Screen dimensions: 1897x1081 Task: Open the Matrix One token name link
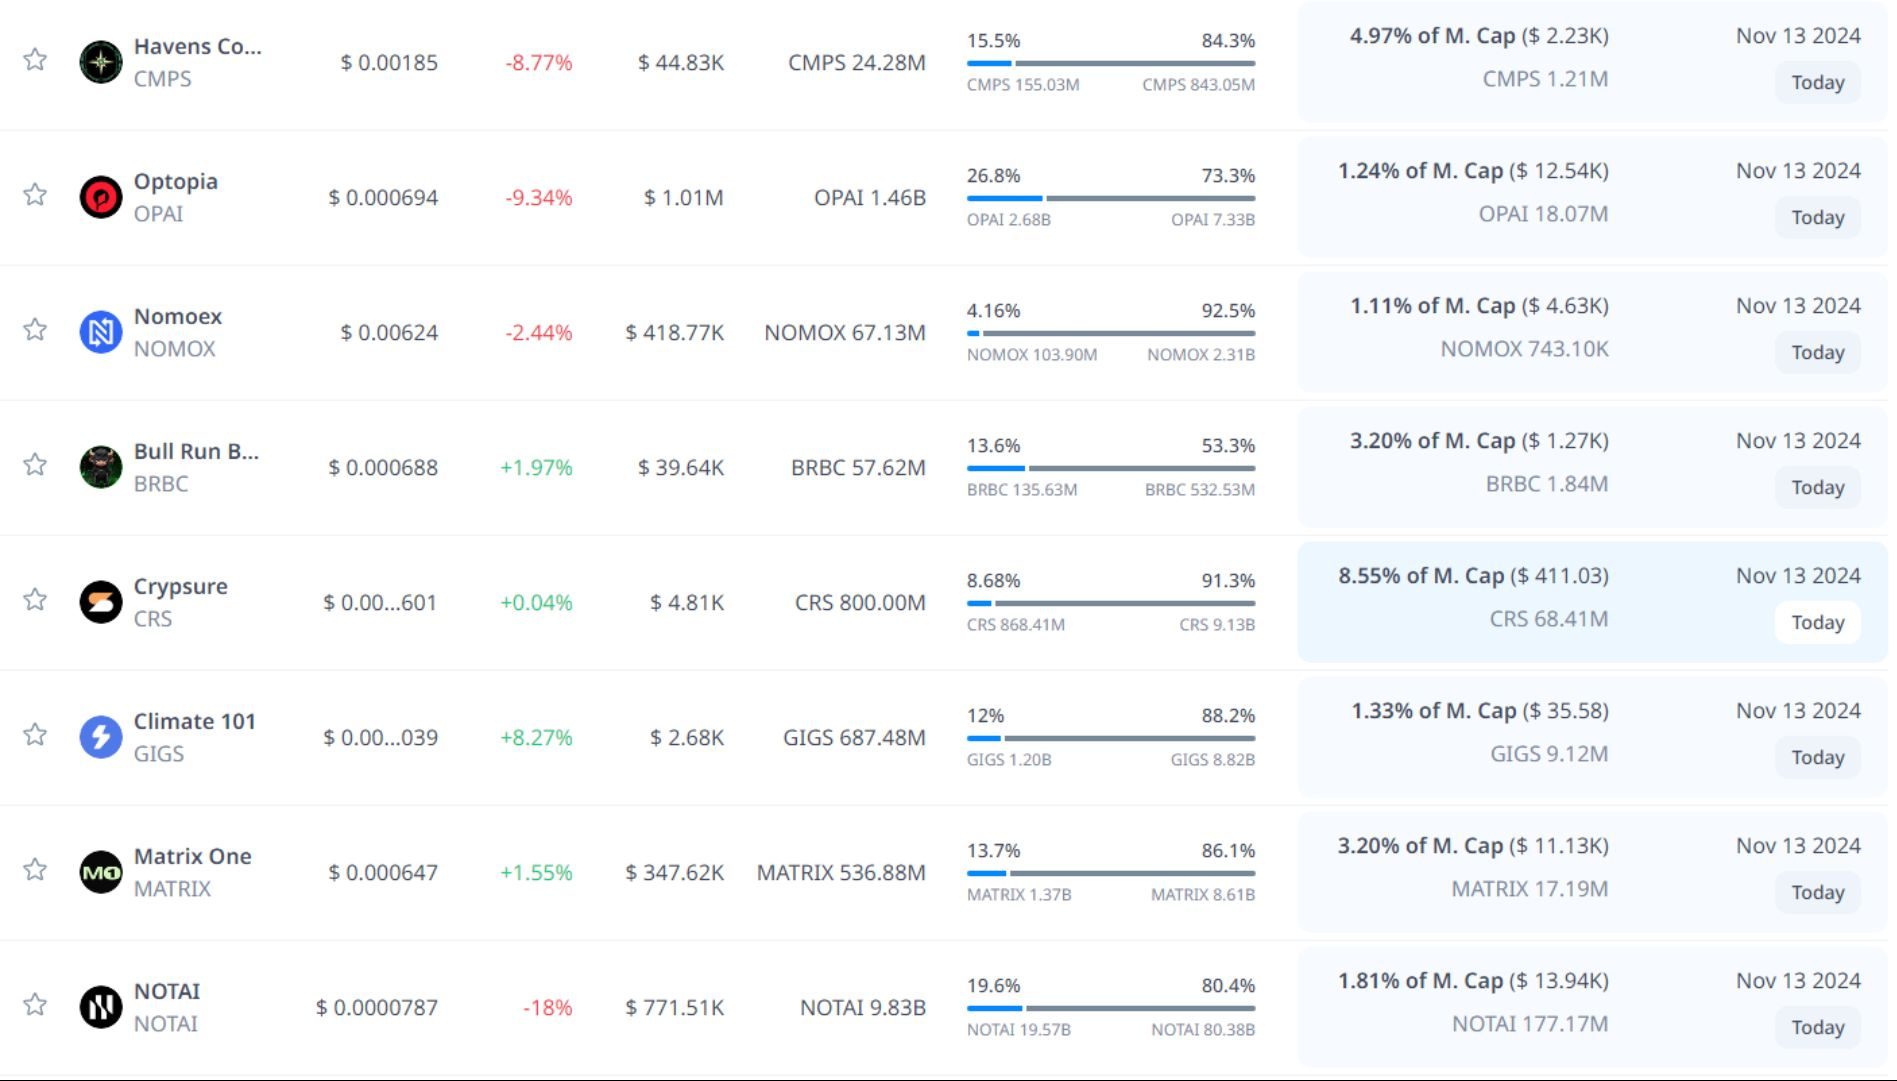pyautogui.click(x=192, y=856)
